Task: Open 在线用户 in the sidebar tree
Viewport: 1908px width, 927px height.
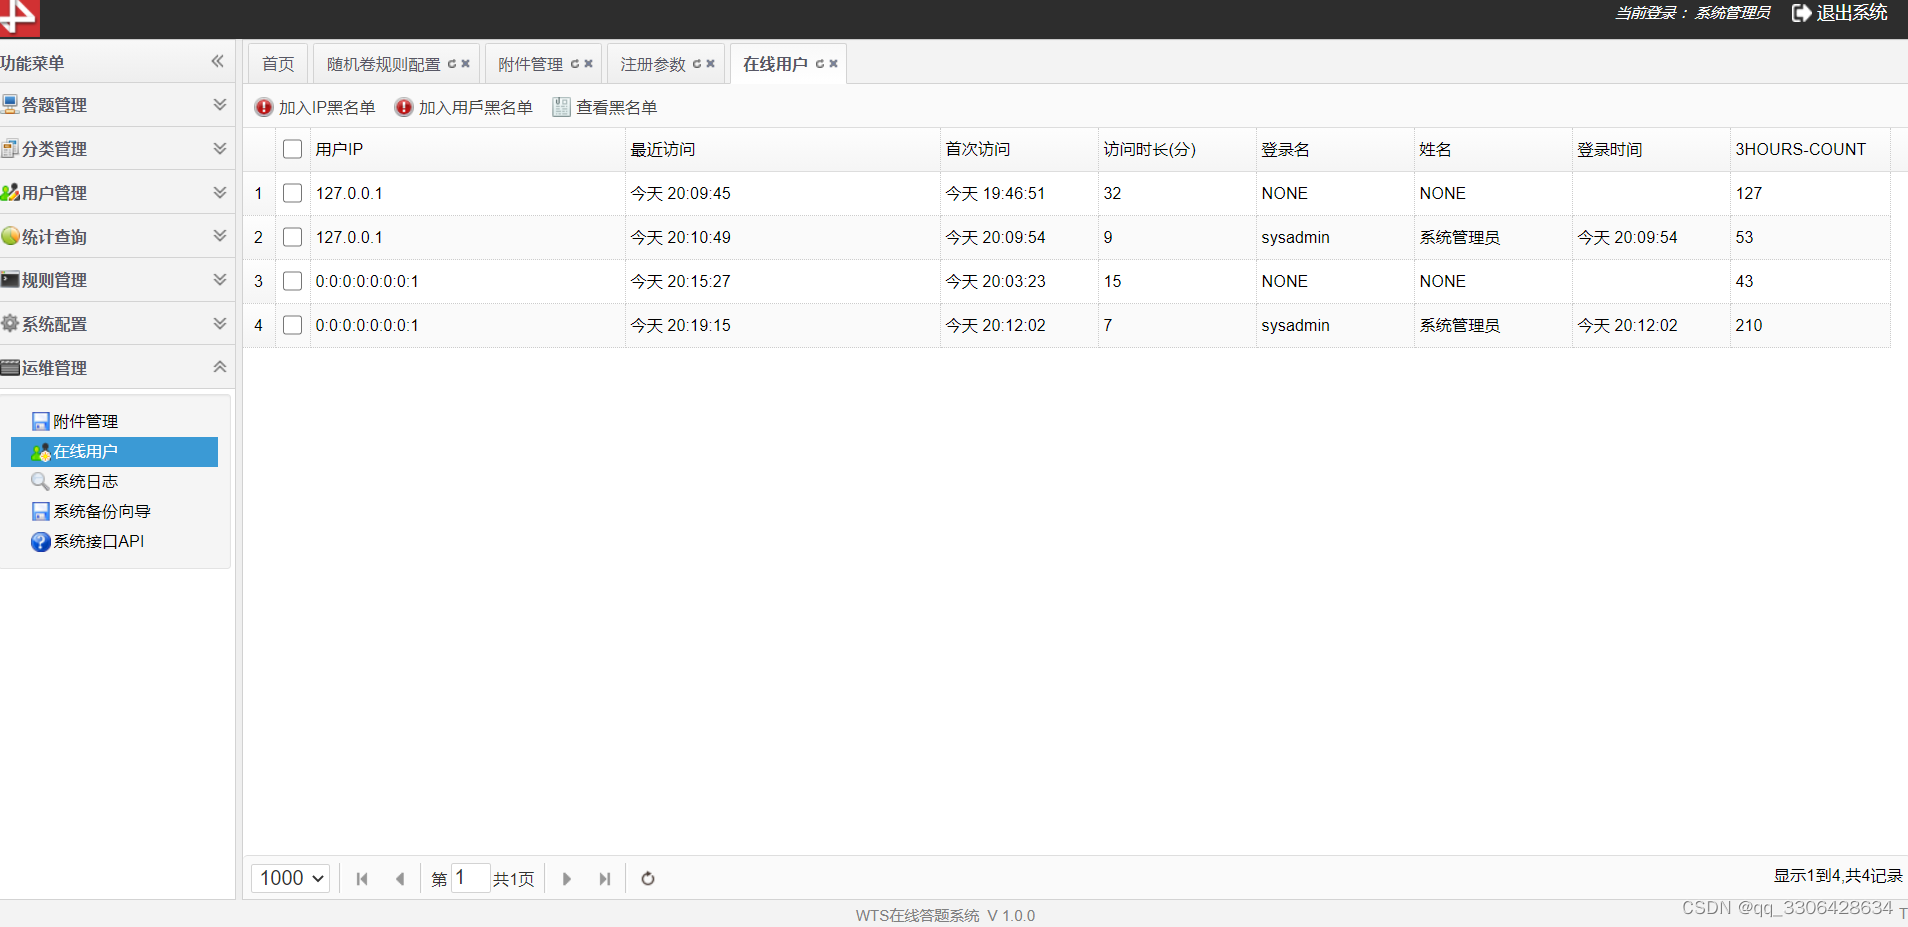Action: click(114, 451)
